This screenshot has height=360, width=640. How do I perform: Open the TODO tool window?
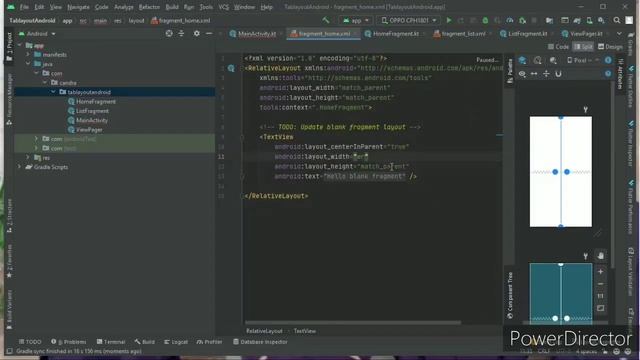pos(30,342)
